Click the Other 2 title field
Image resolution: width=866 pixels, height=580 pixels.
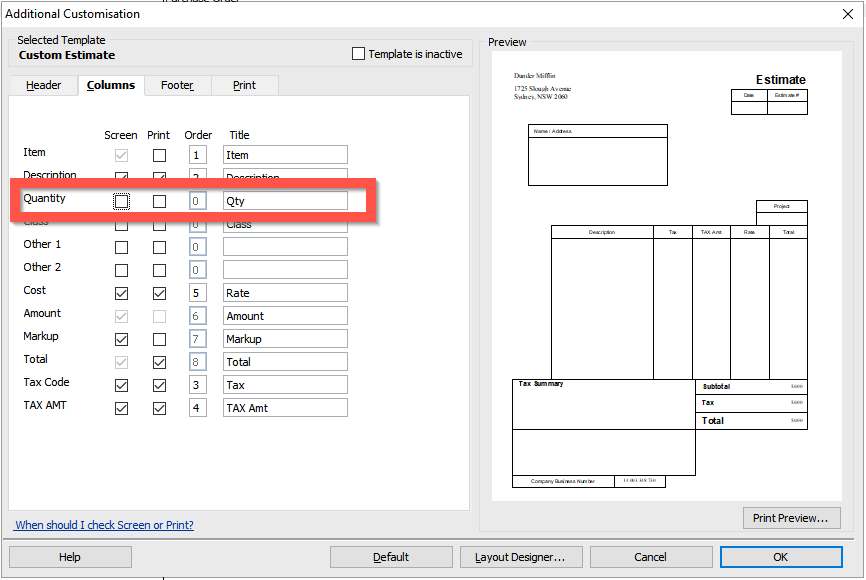coord(285,270)
